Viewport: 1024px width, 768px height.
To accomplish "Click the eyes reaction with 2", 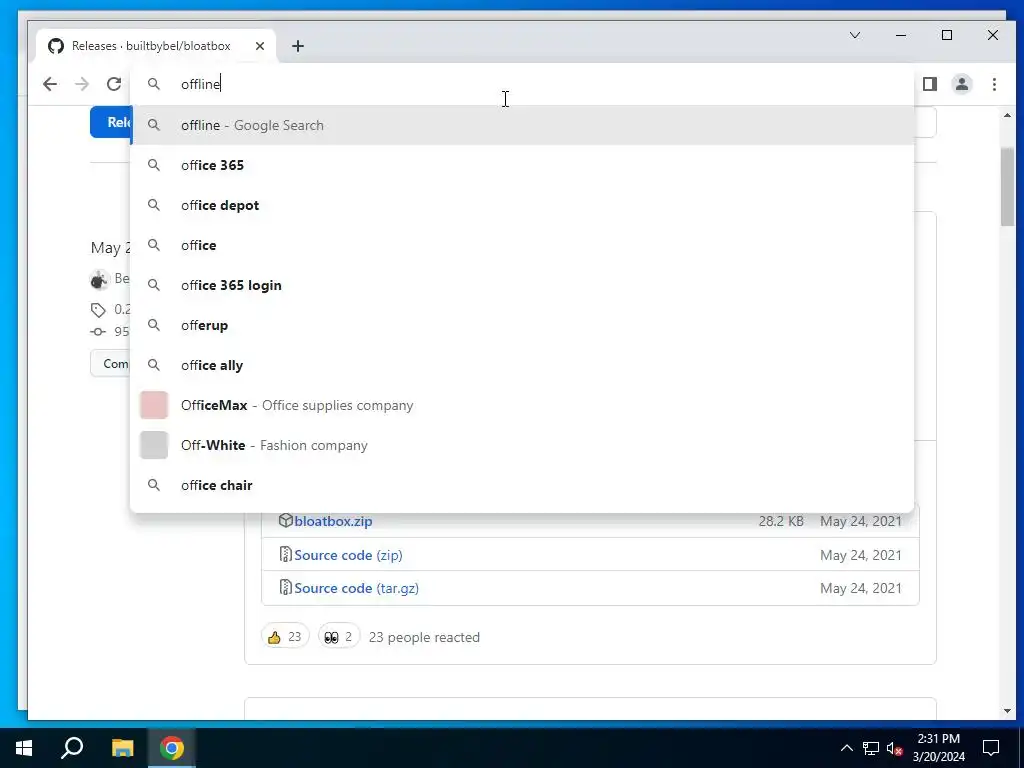I will pos(339,637).
